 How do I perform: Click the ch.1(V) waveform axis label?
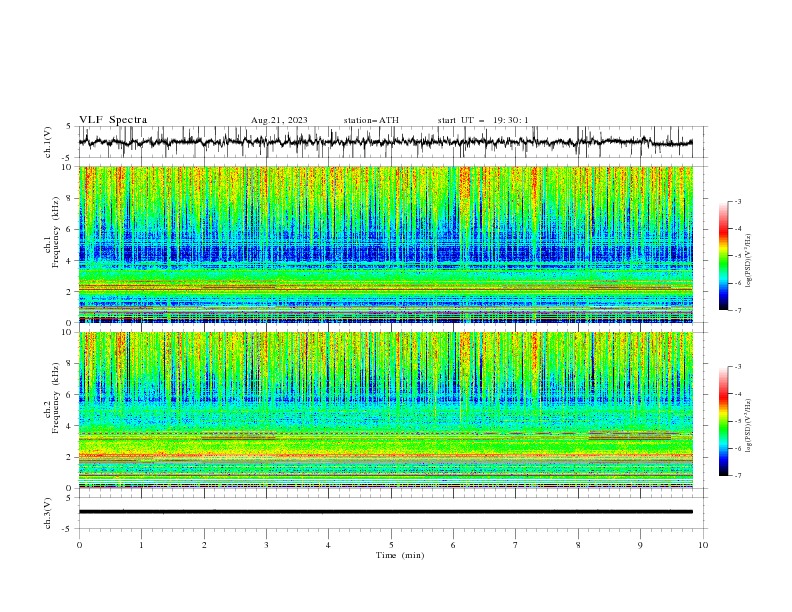(x=48, y=142)
